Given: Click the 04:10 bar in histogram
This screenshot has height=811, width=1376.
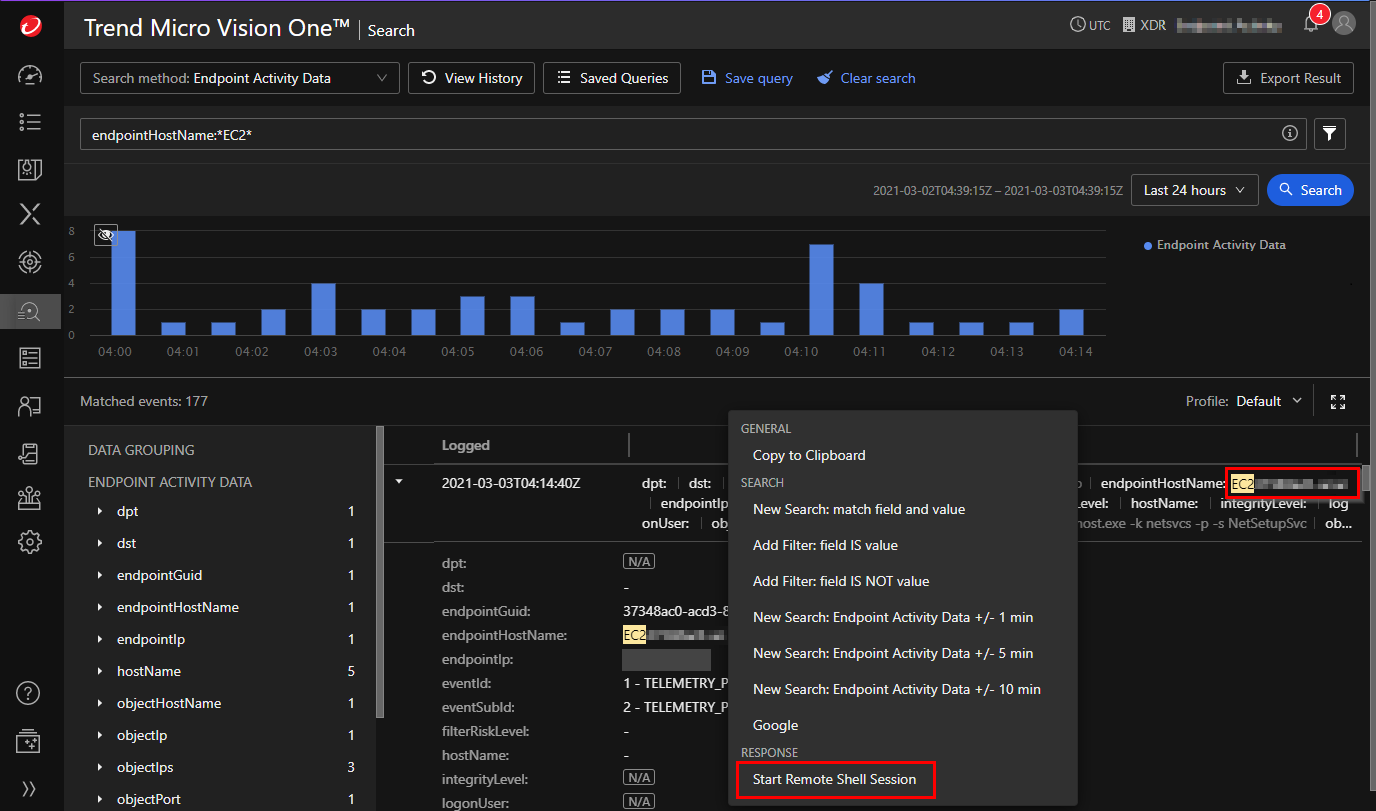Looking at the screenshot, I should (821, 290).
